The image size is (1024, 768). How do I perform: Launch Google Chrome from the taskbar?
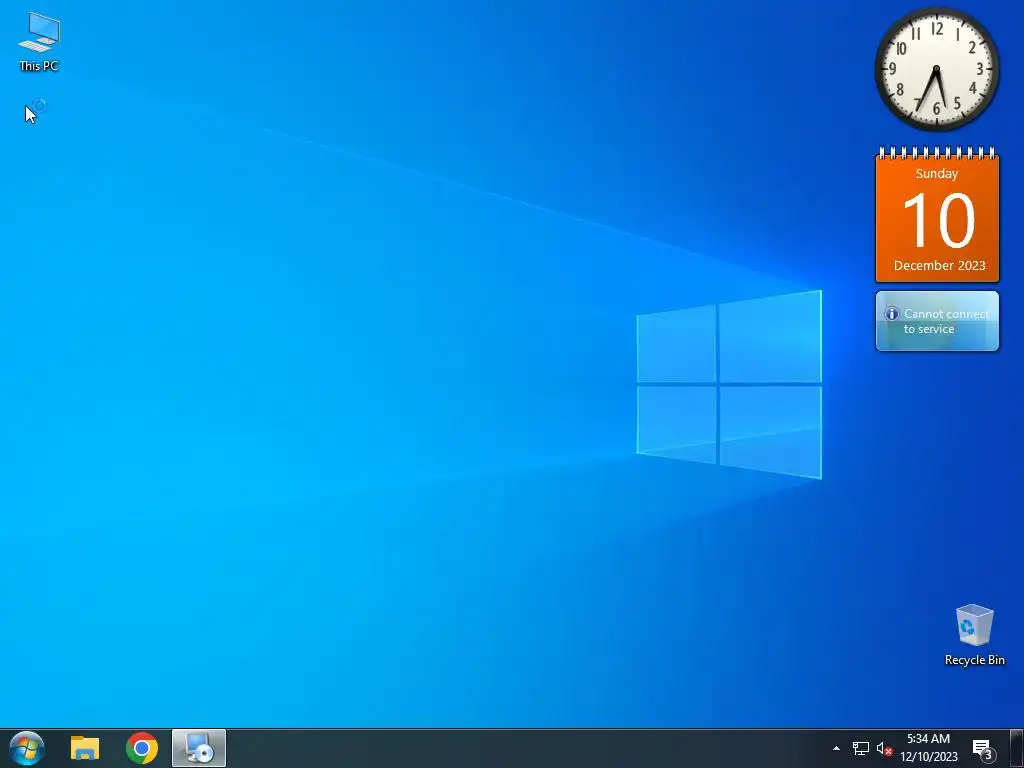click(x=142, y=748)
